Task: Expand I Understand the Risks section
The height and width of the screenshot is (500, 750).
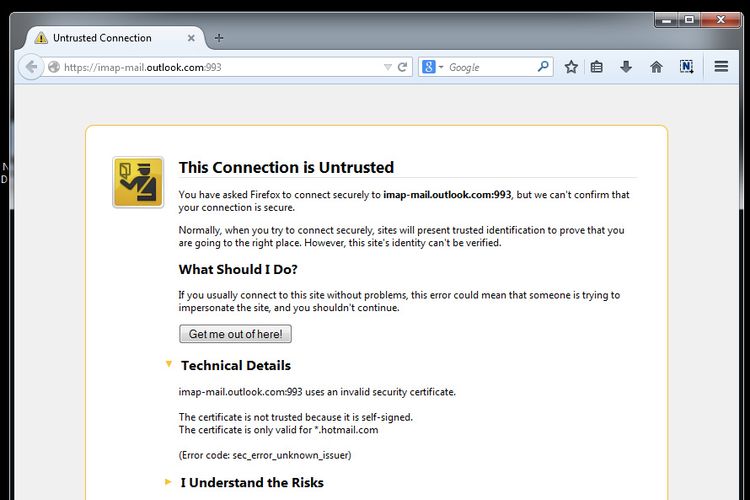Action: (169, 482)
